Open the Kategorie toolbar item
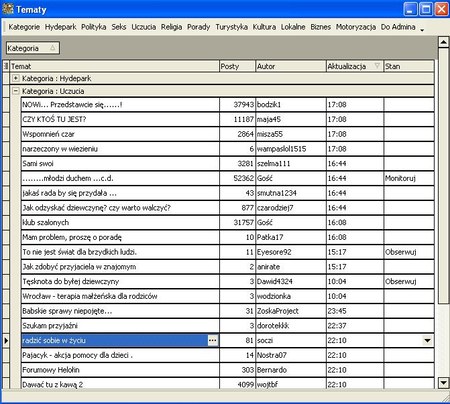The width and height of the screenshot is (450, 404). point(24,27)
